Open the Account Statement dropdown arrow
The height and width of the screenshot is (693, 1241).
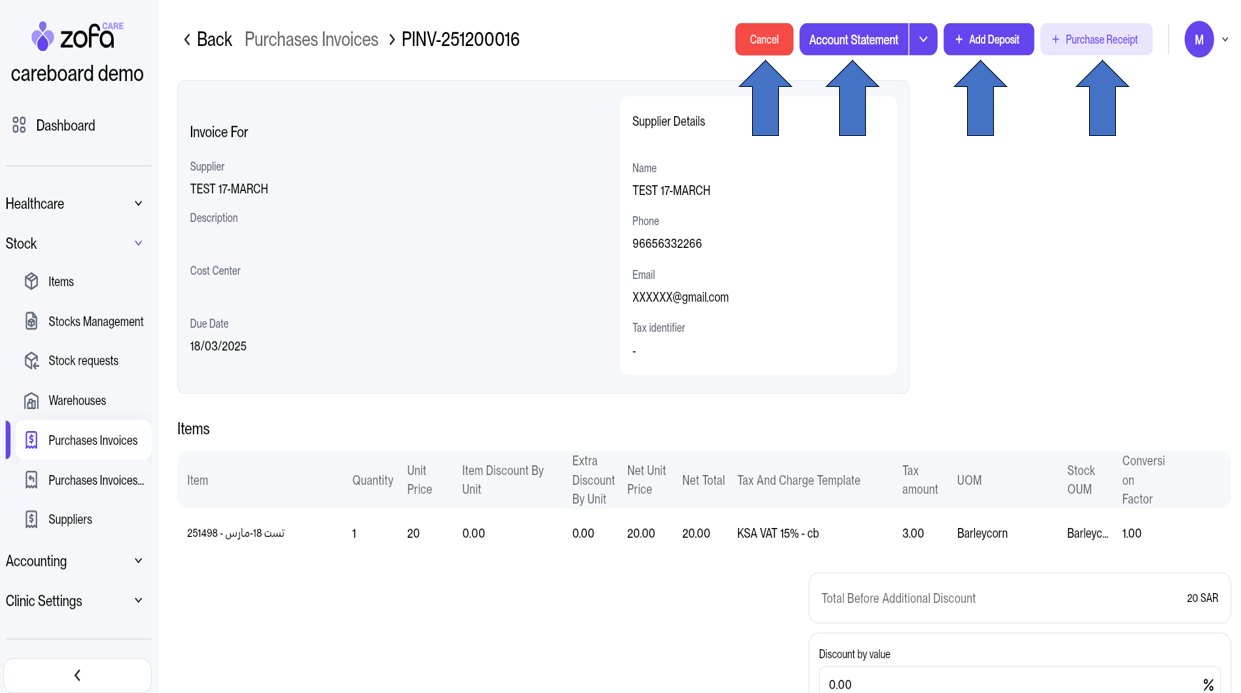pyautogui.click(x=923, y=40)
